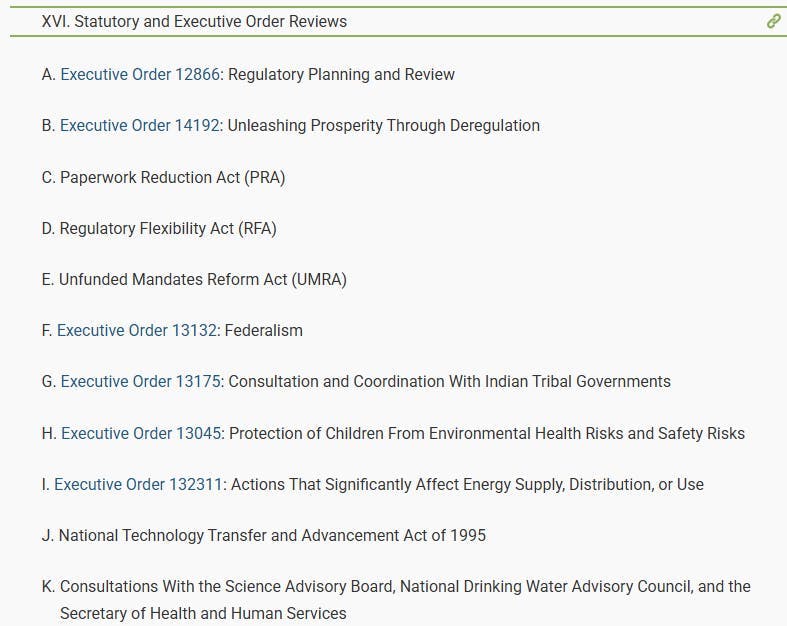
Task: Select 'D. Regulatory Flexibility Act (RFA)' entry
Action: (159, 229)
